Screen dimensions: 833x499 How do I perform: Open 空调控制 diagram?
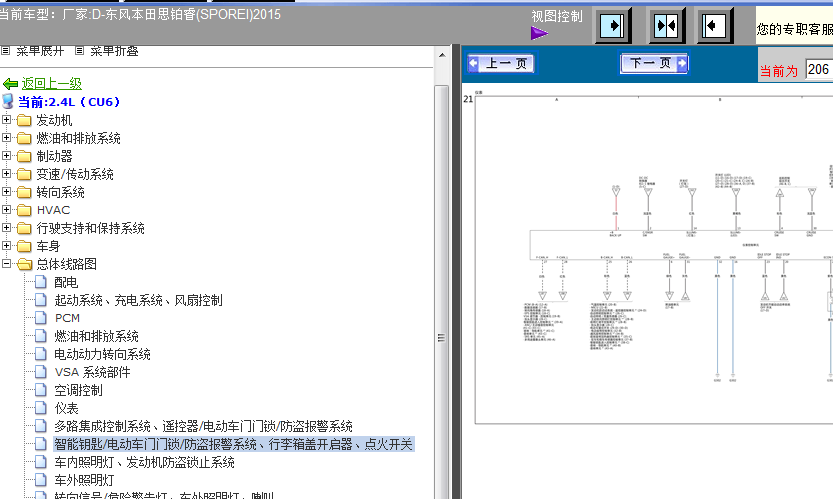(78, 390)
